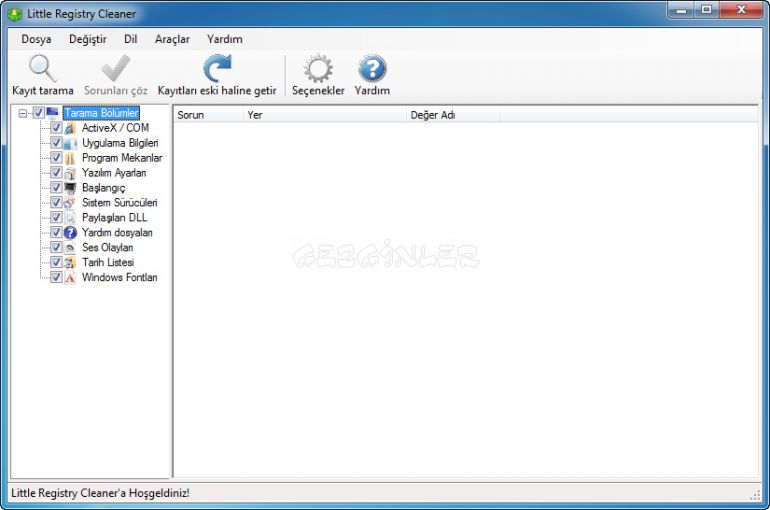The width and height of the screenshot is (770, 510).
Task: Toggle the Ses Olayları checkbox
Action: pyautogui.click(x=56, y=247)
